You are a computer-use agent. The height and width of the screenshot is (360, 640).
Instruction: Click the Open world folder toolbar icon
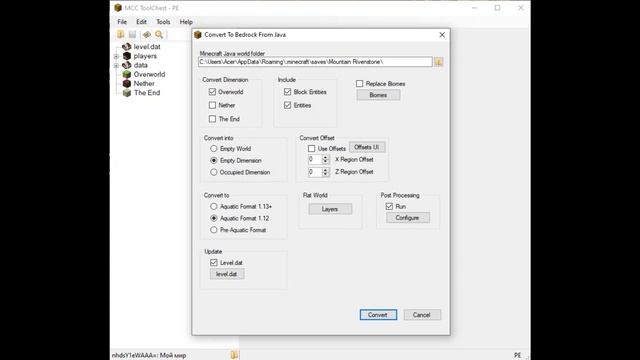tap(120, 35)
